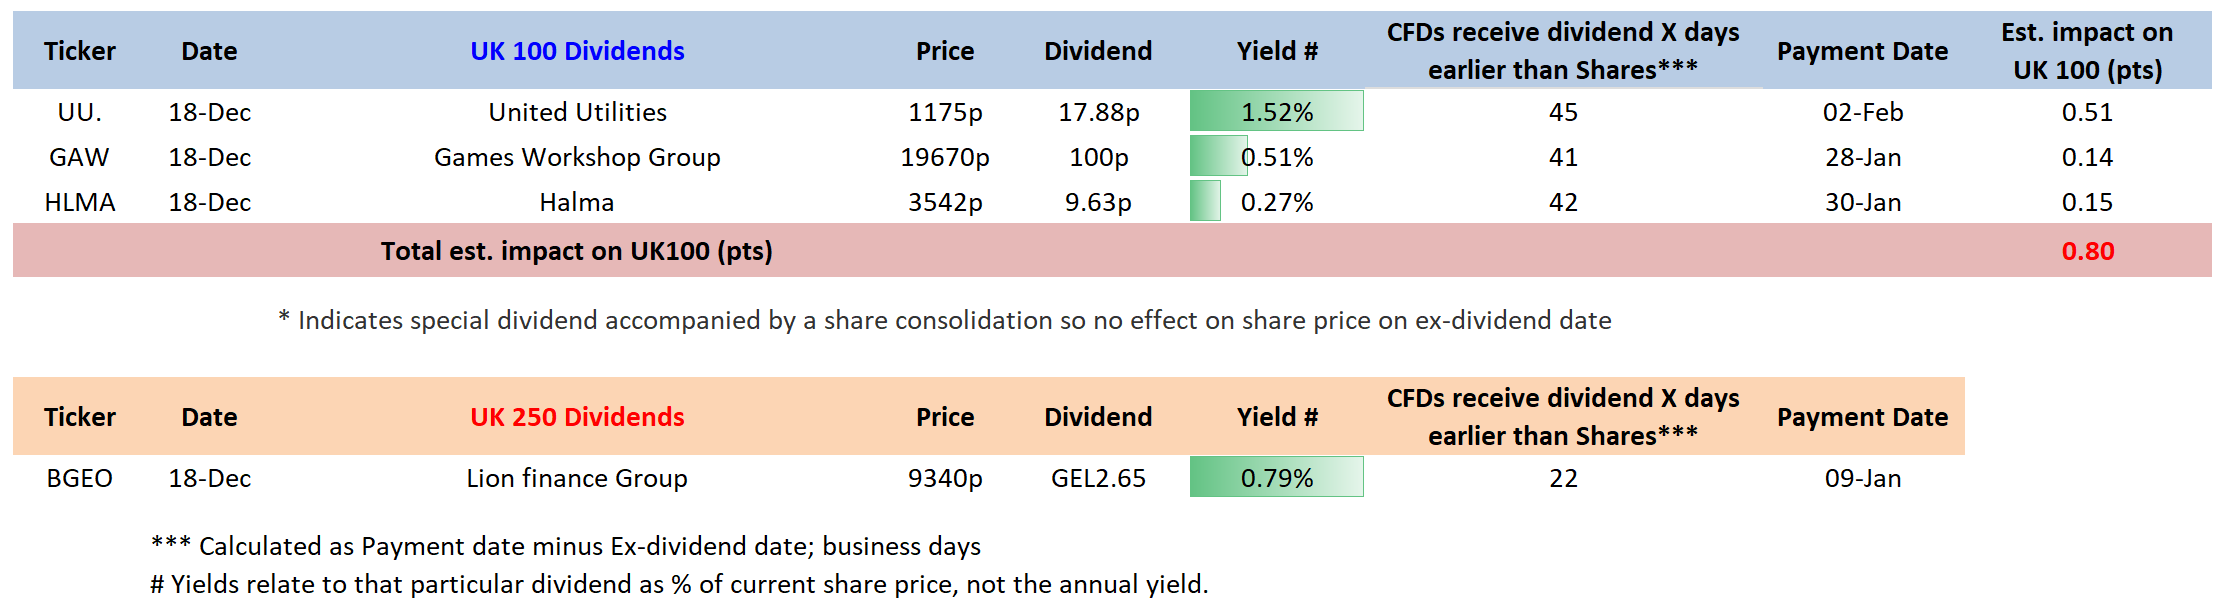Click the UU. ticker cell
Image resolution: width=2223 pixels, height=616 pixels.
(80, 112)
